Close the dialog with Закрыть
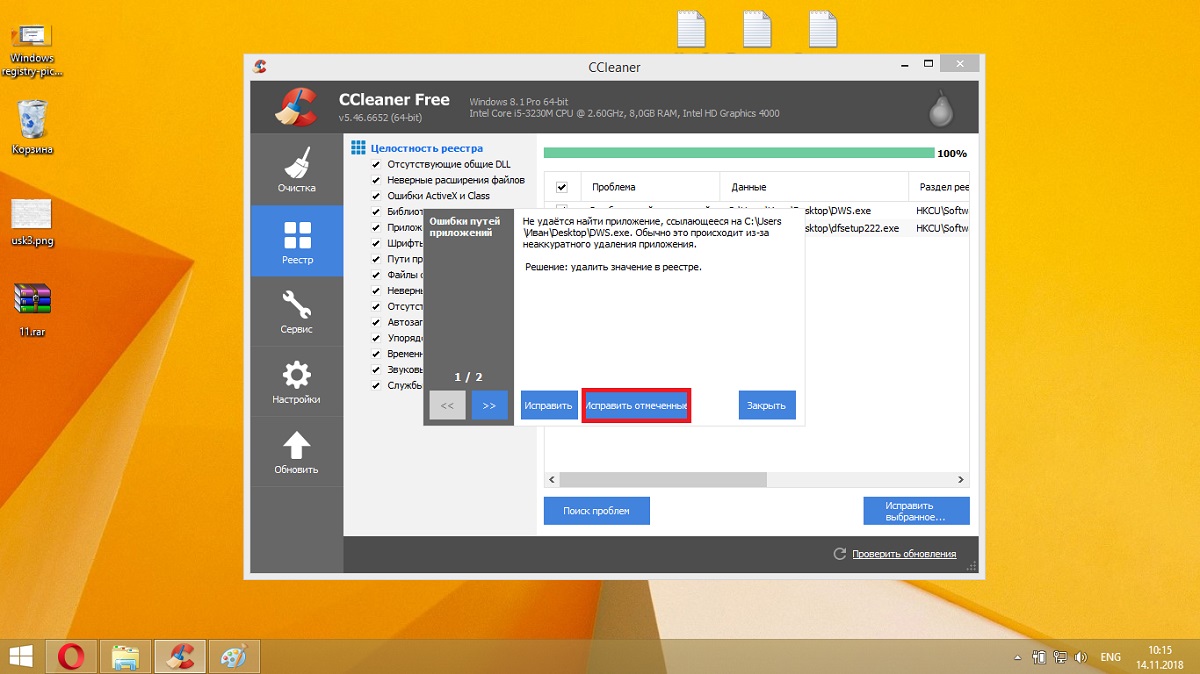1200x674 pixels. point(767,405)
